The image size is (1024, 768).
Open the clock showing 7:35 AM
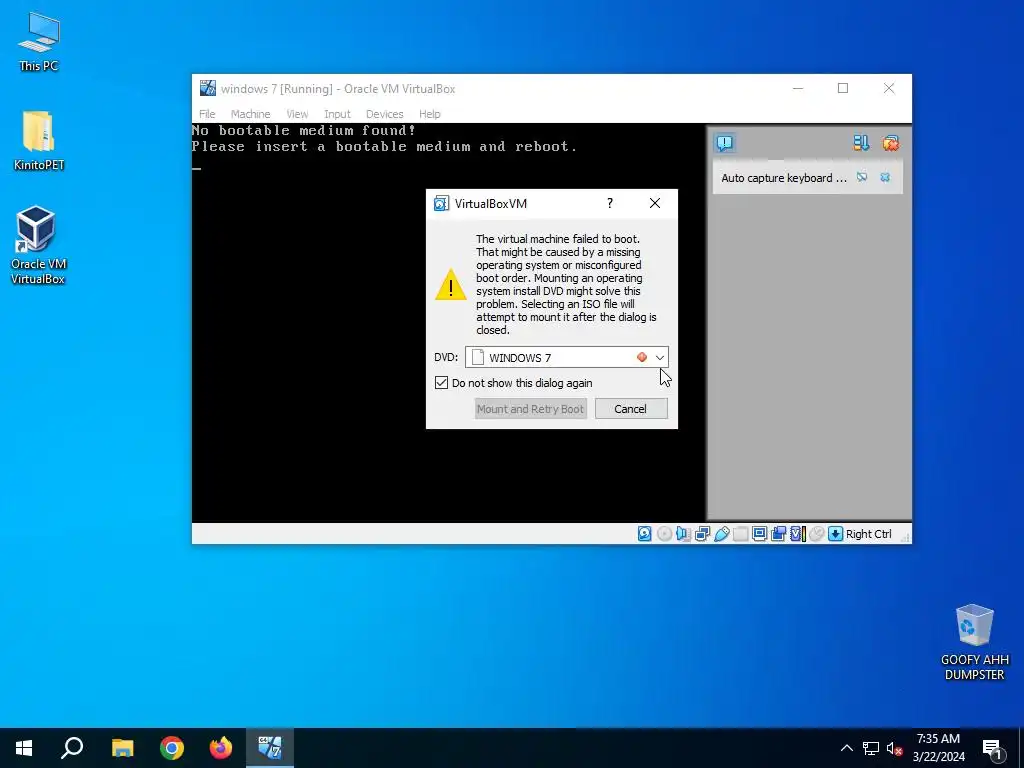tap(938, 748)
